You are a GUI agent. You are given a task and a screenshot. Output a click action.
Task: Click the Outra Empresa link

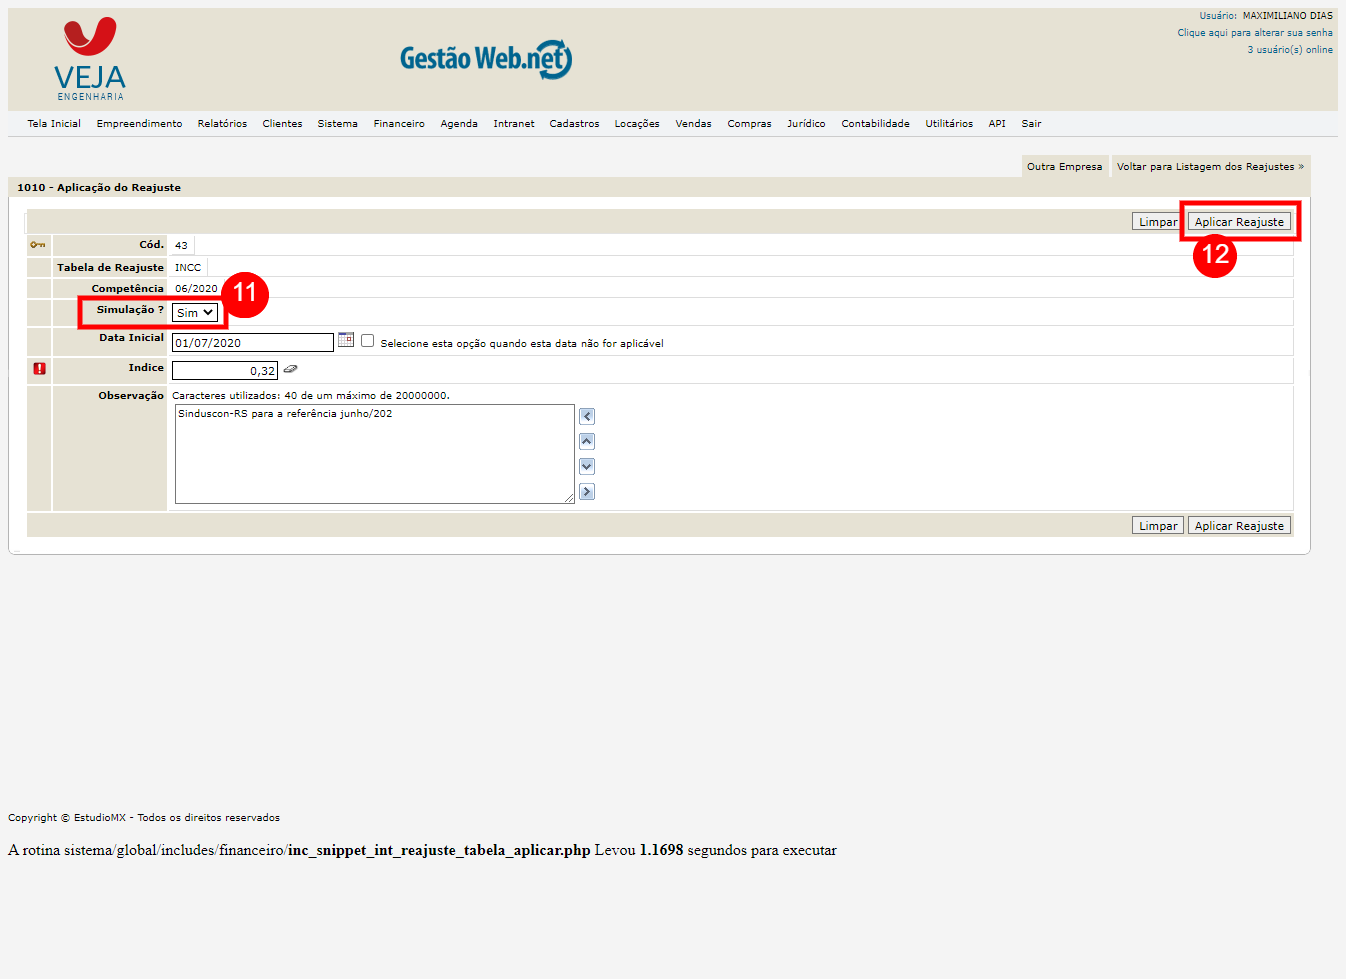pos(1064,167)
